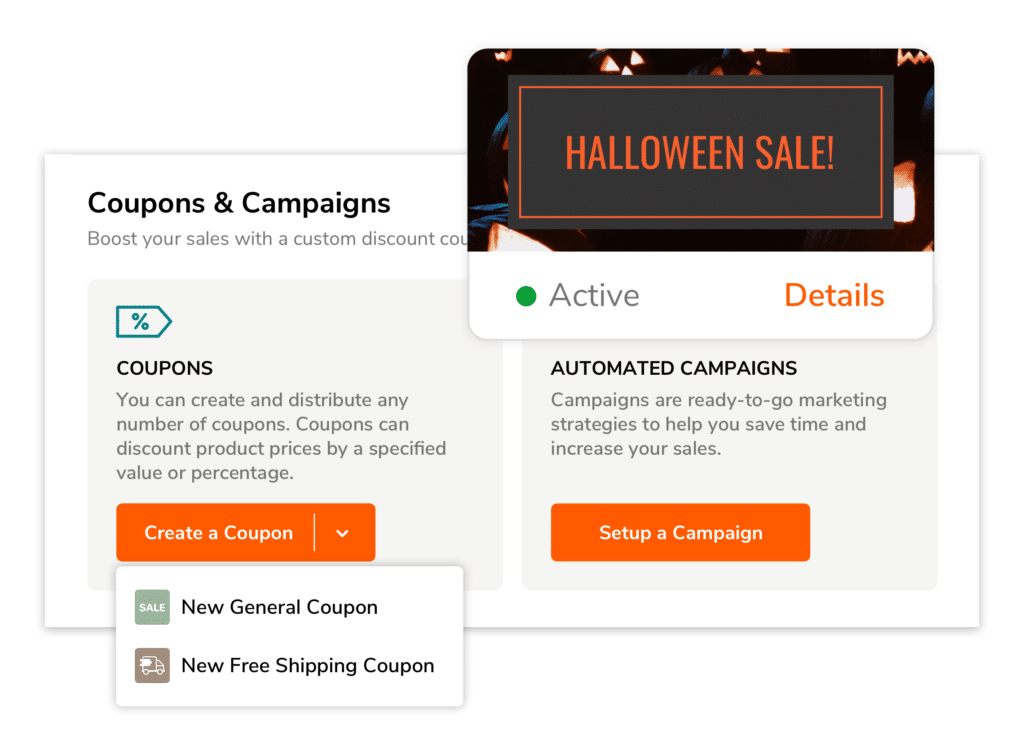
Task: Open Details for the Halloween campaign
Action: [x=834, y=295]
